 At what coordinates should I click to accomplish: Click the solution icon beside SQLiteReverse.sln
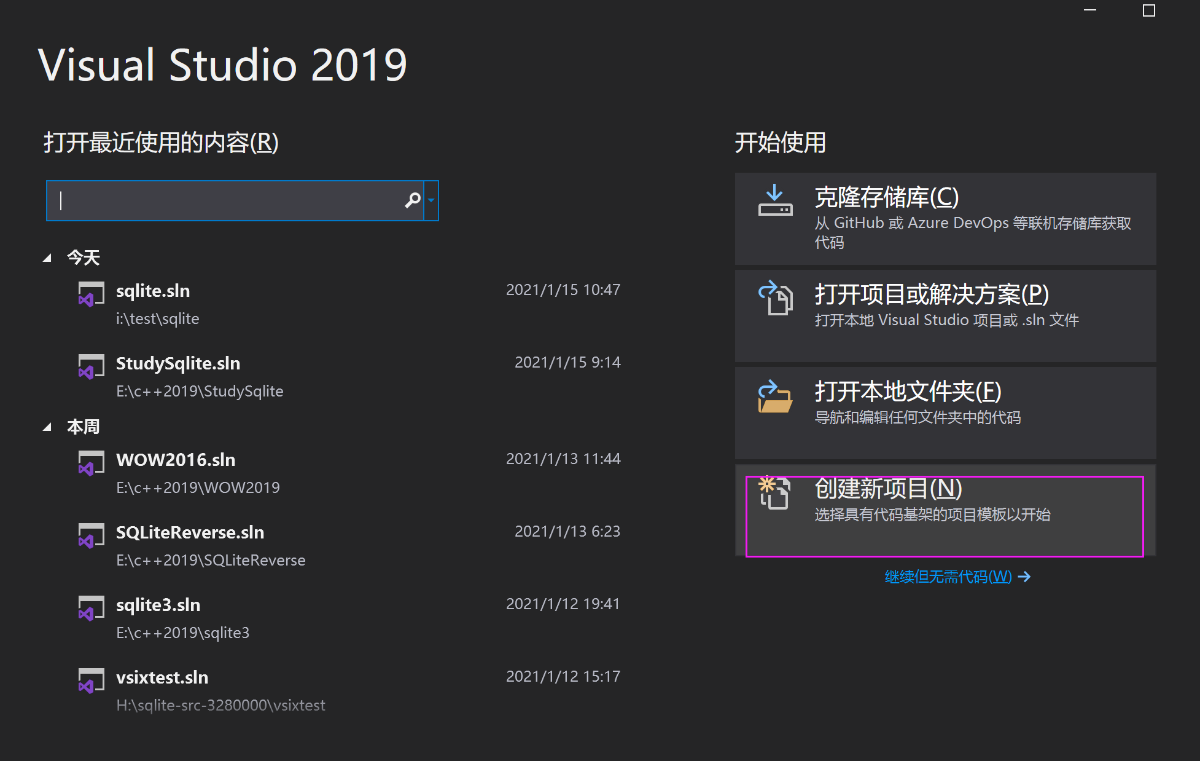point(91,535)
